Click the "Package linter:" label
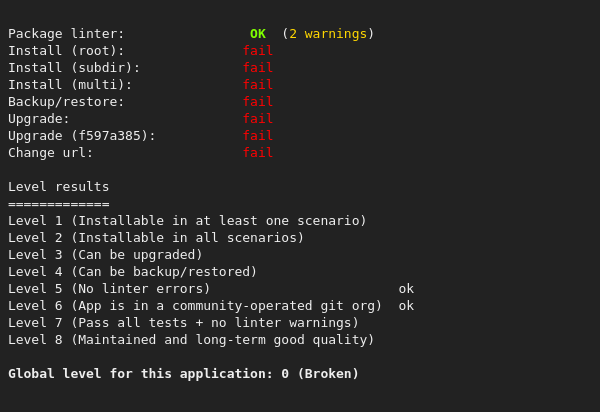The width and height of the screenshot is (600, 412). (67, 34)
